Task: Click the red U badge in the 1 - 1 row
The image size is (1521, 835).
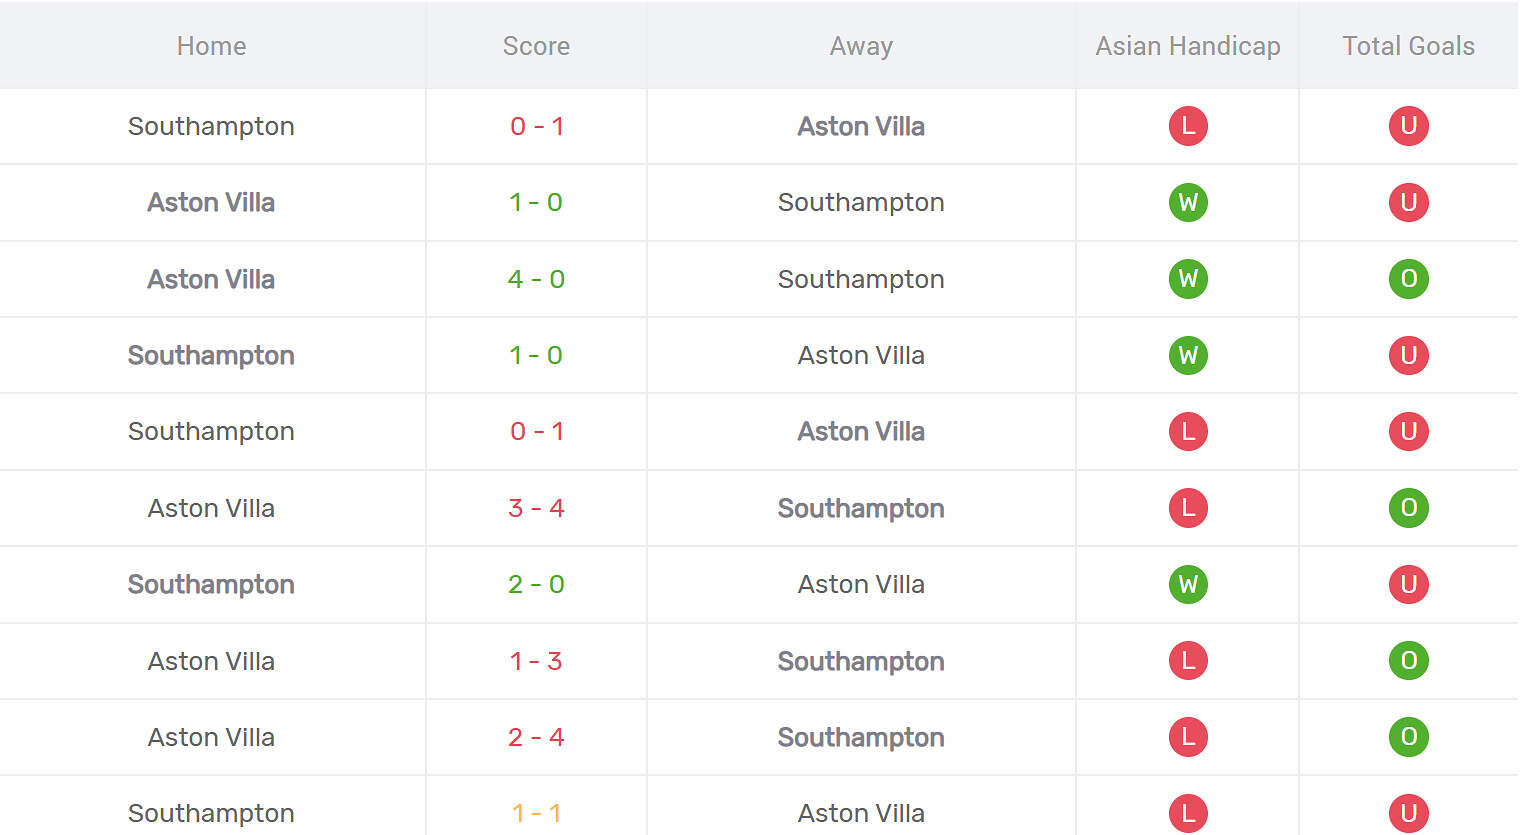Action: (x=1408, y=813)
